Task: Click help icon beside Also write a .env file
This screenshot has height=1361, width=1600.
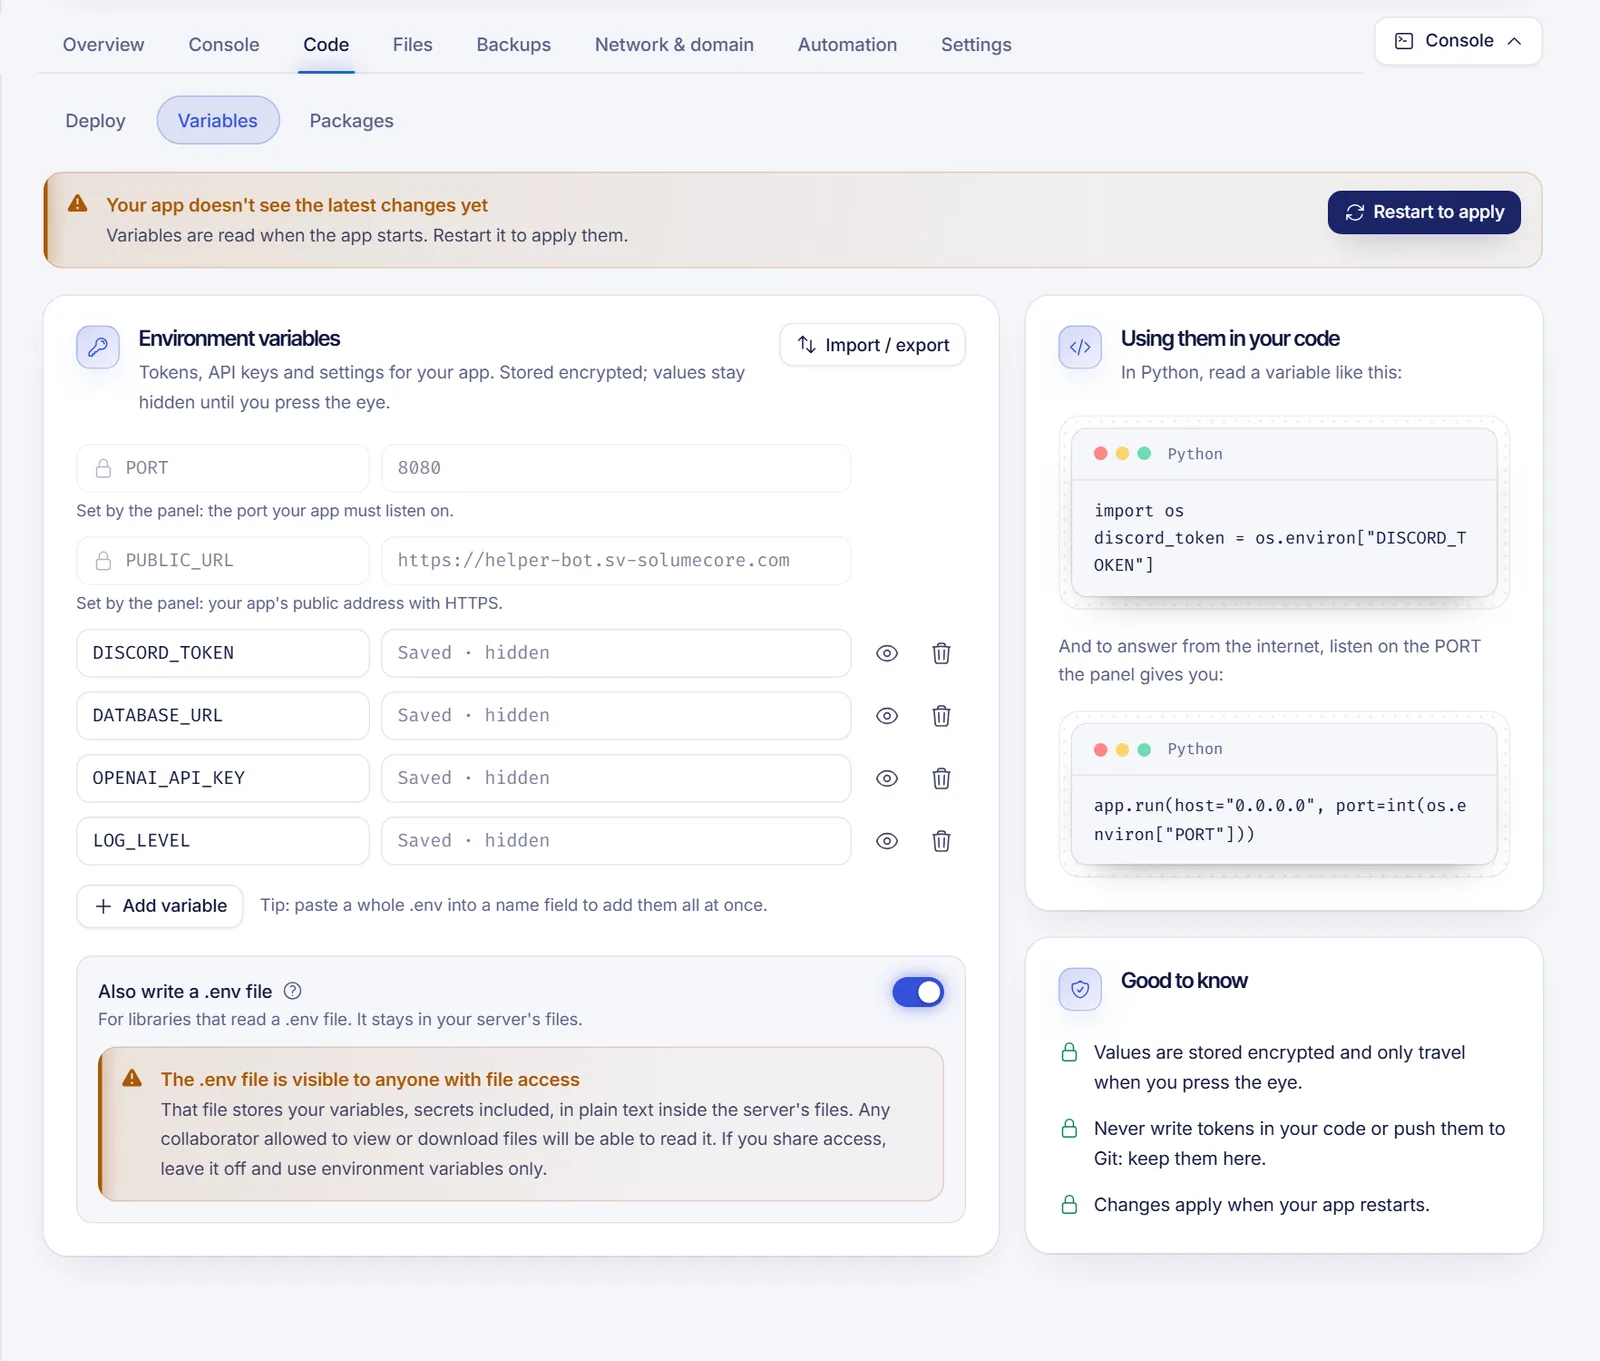Action: point(293,991)
